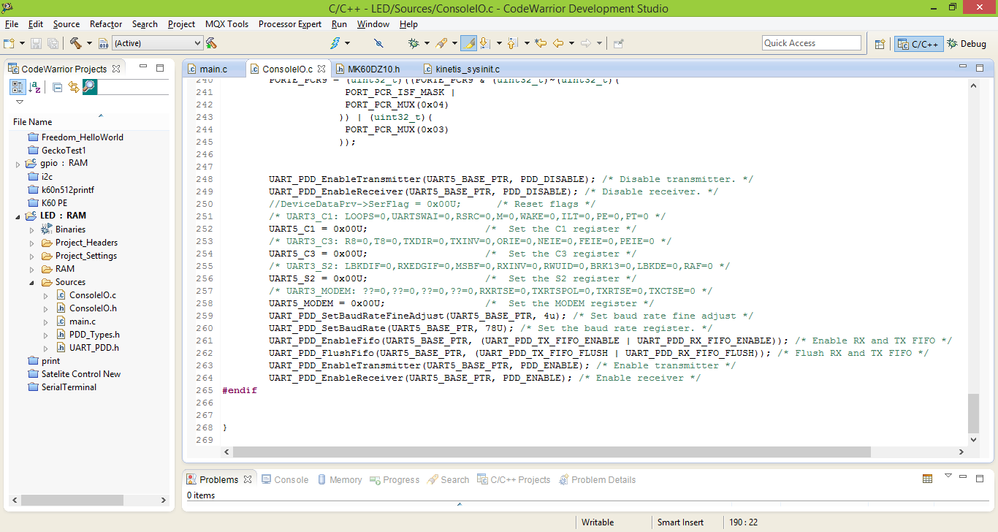Switch to the Console view tab

pos(285,480)
